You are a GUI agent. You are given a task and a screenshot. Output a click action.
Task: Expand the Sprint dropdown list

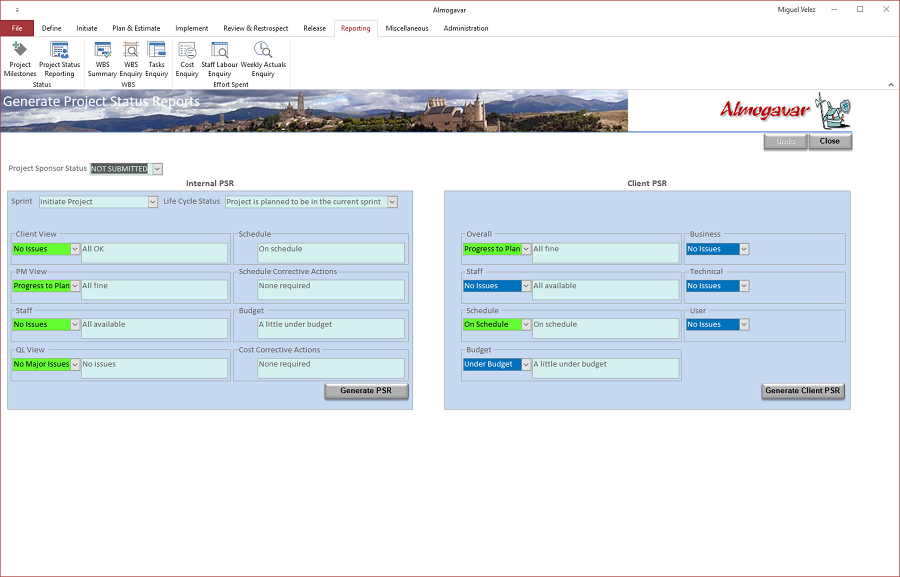[x=153, y=202]
